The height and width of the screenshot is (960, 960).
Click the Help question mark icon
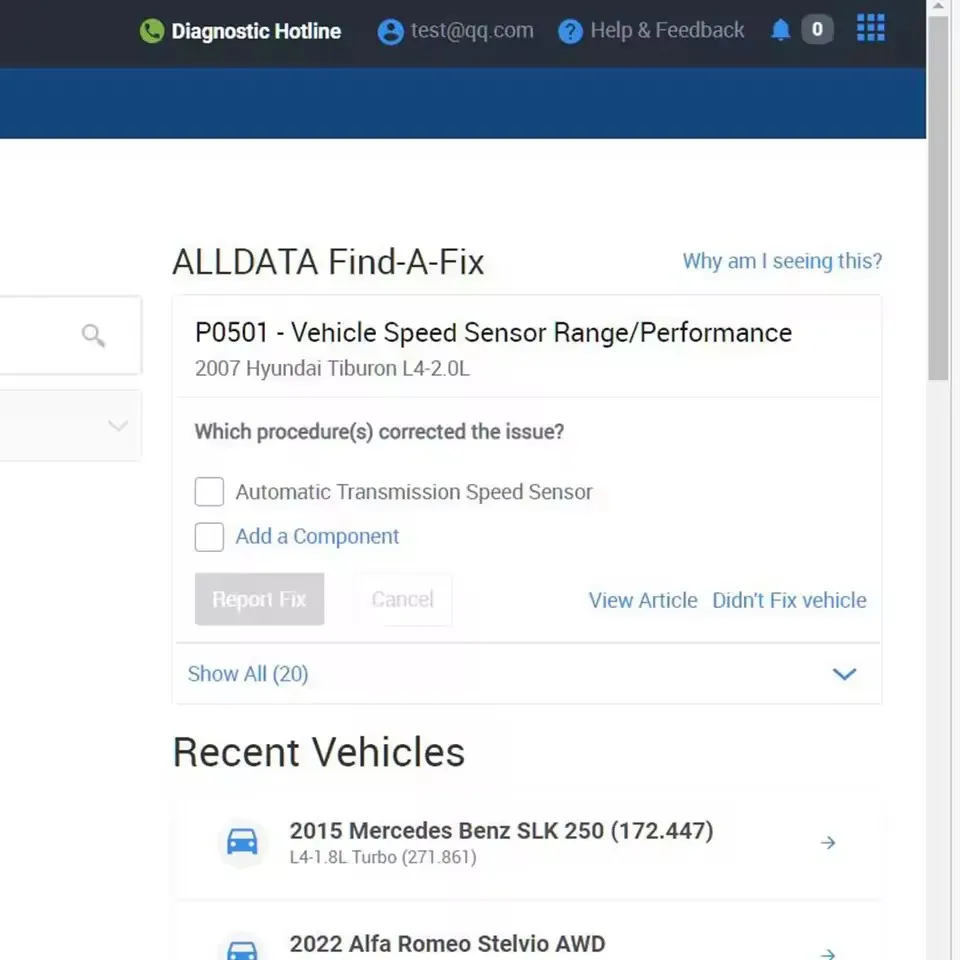point(570,31)
